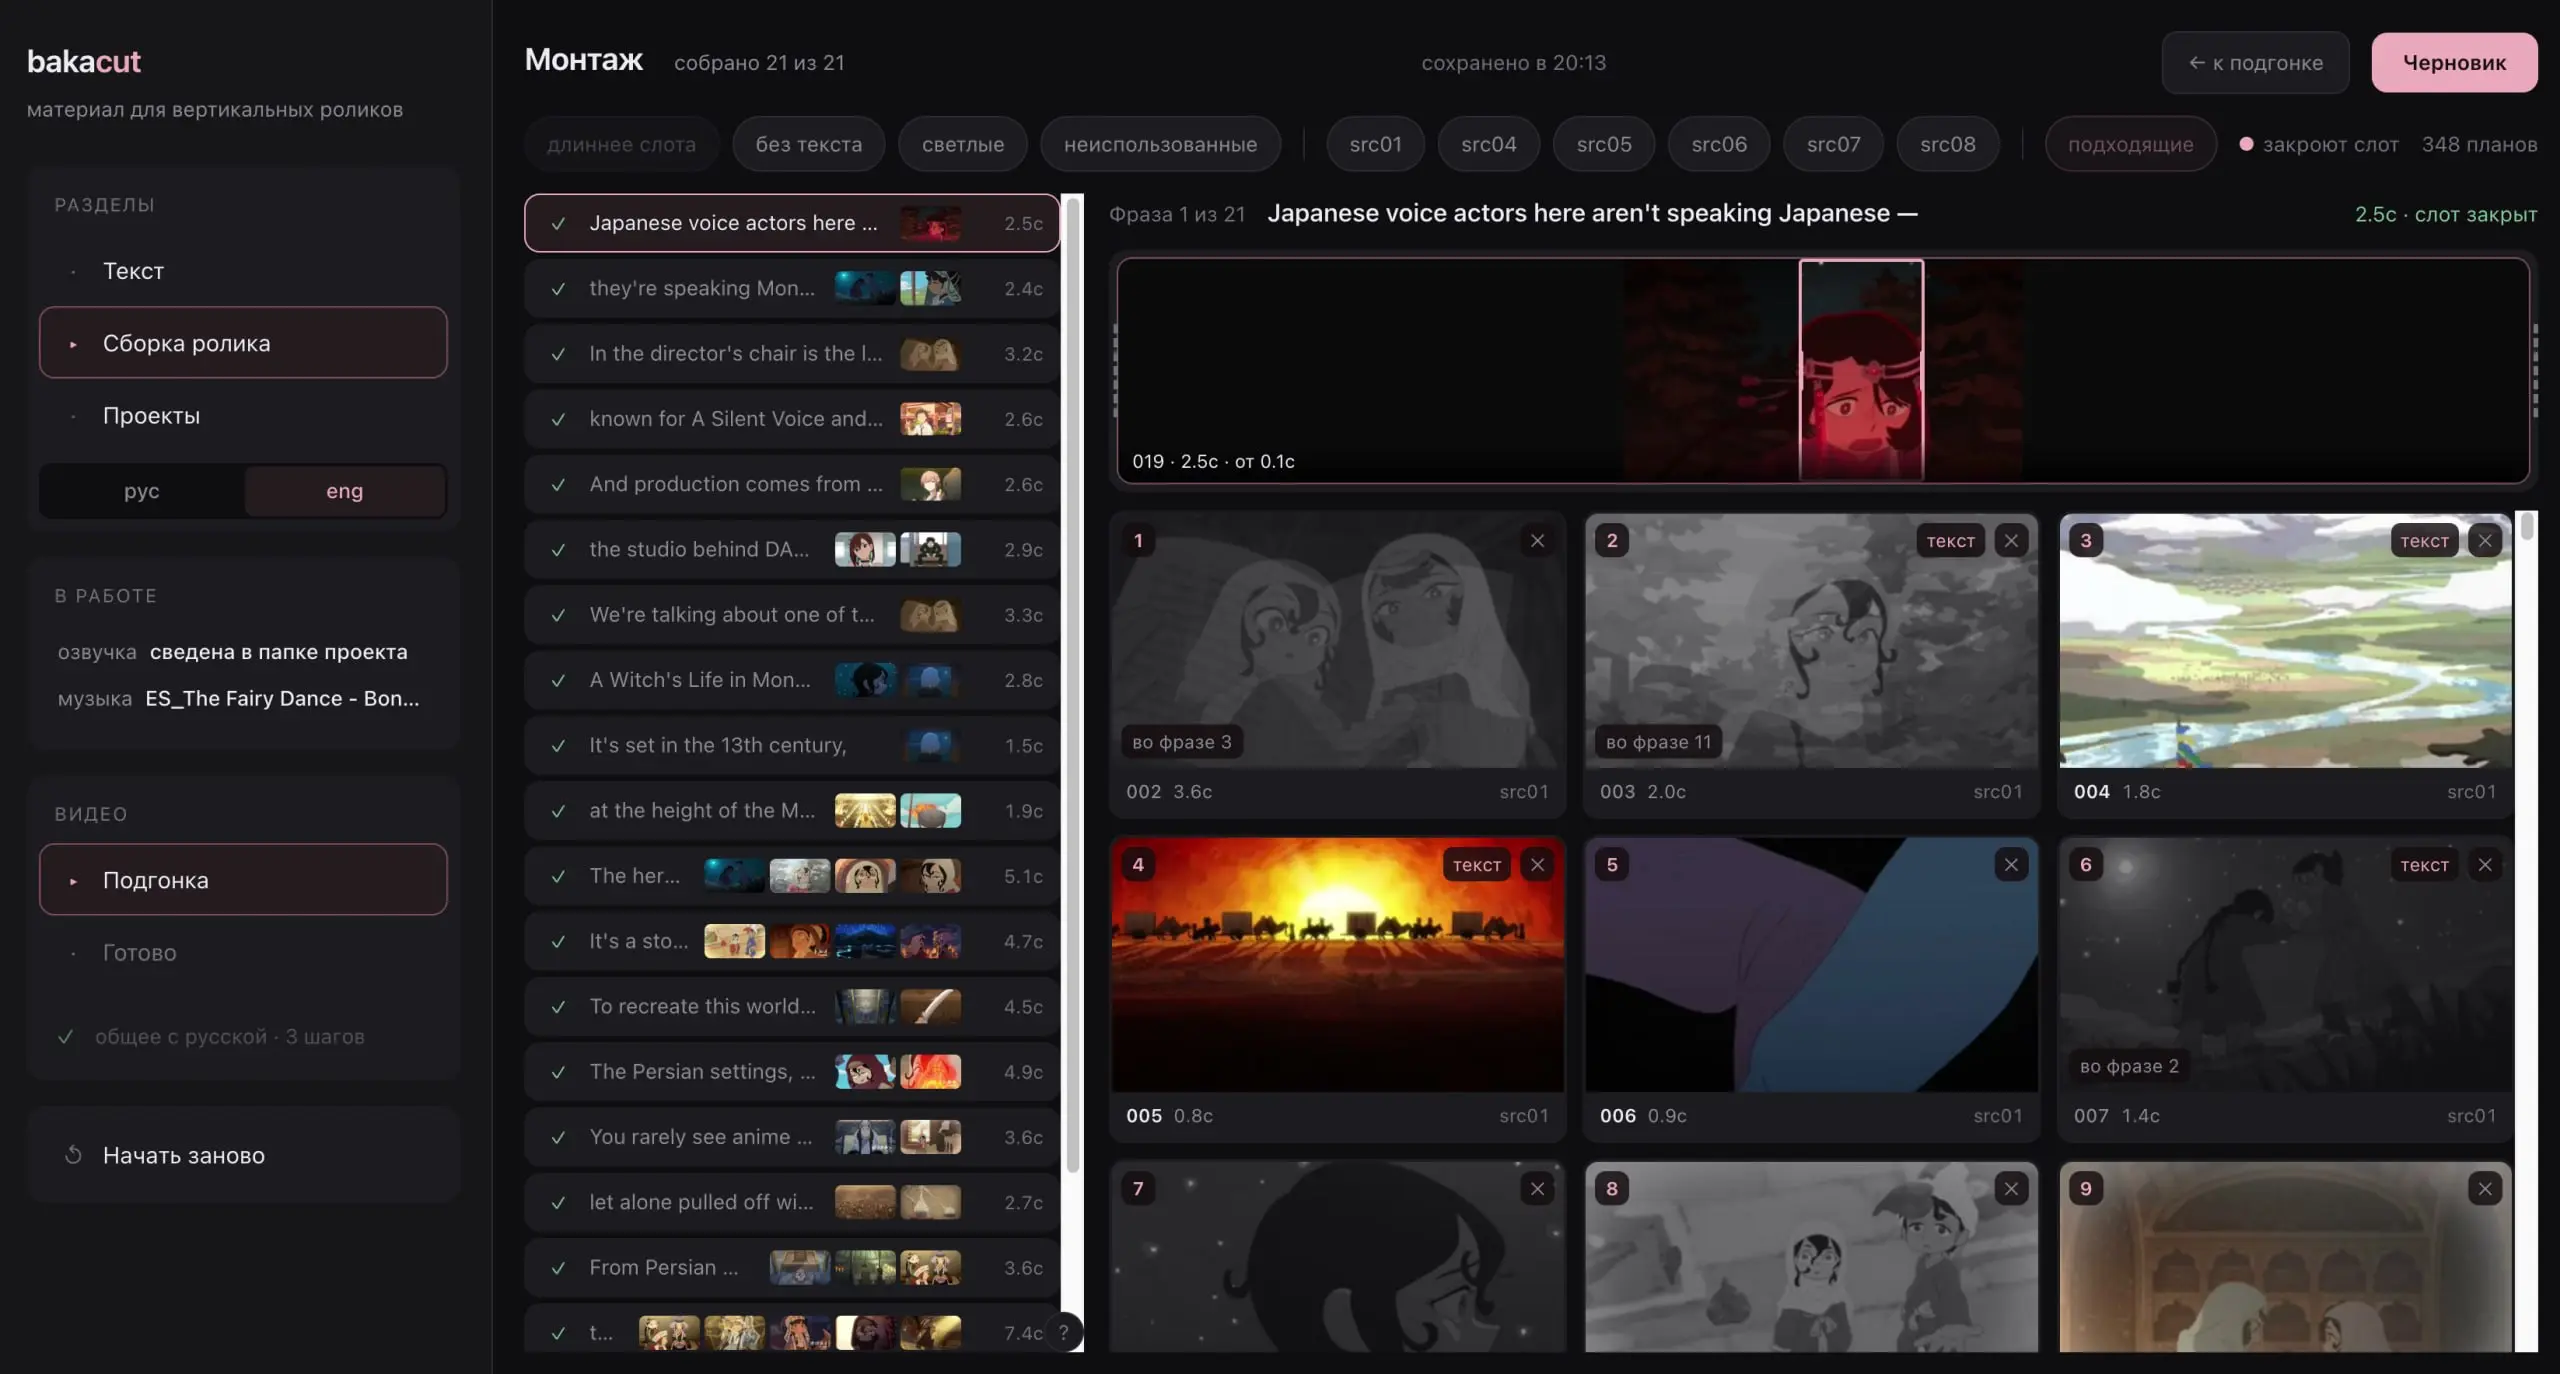Select clip 005 sunset caravan thumbnail
This screenshot has width=2560, height=1374.
pos(1338,965)
